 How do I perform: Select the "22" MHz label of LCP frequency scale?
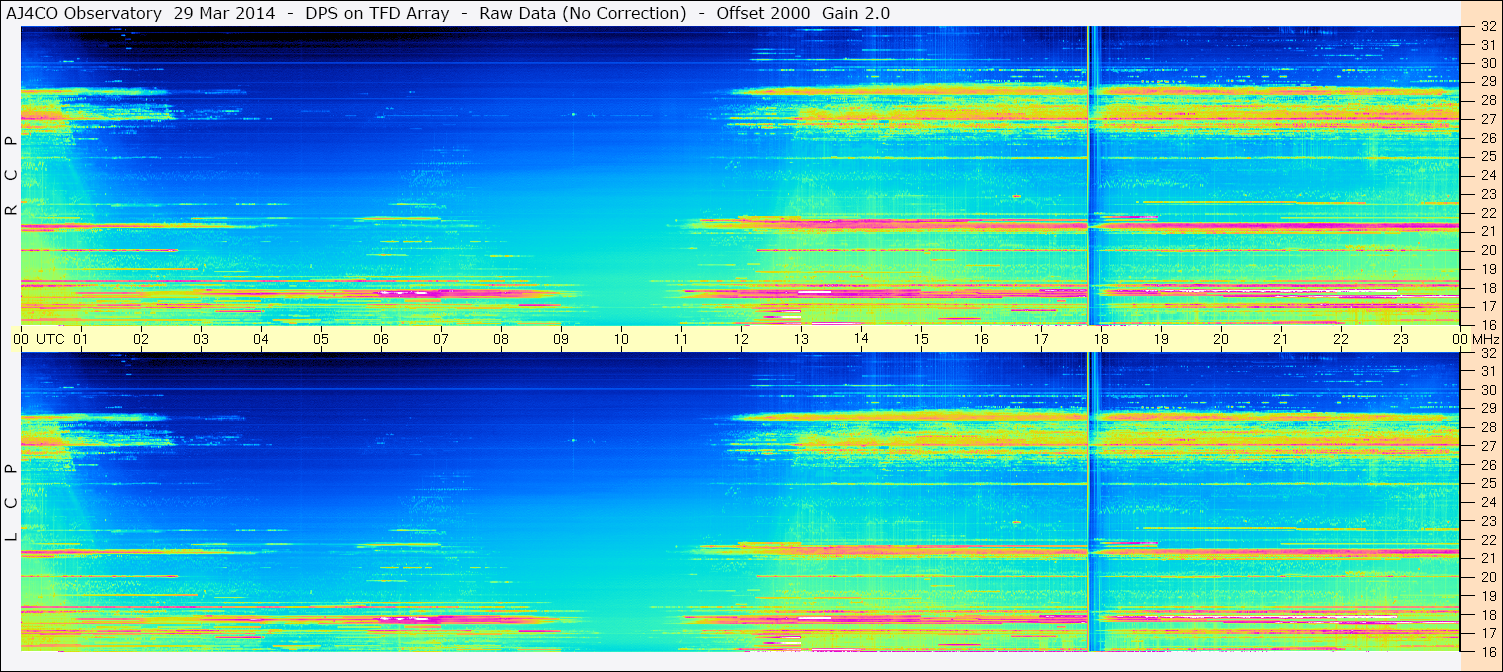pyautogui.click(x=1488, y=540)
